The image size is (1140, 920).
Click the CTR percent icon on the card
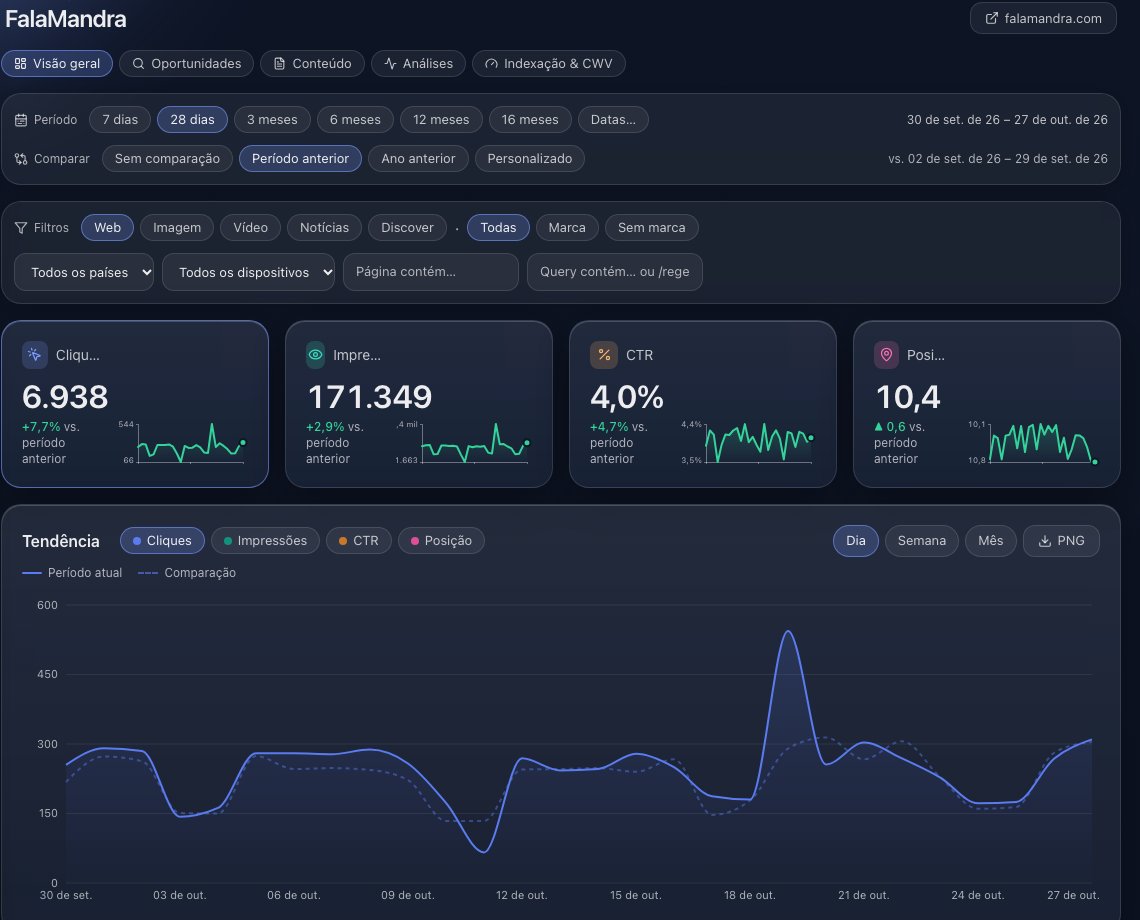tap(603, 355)
